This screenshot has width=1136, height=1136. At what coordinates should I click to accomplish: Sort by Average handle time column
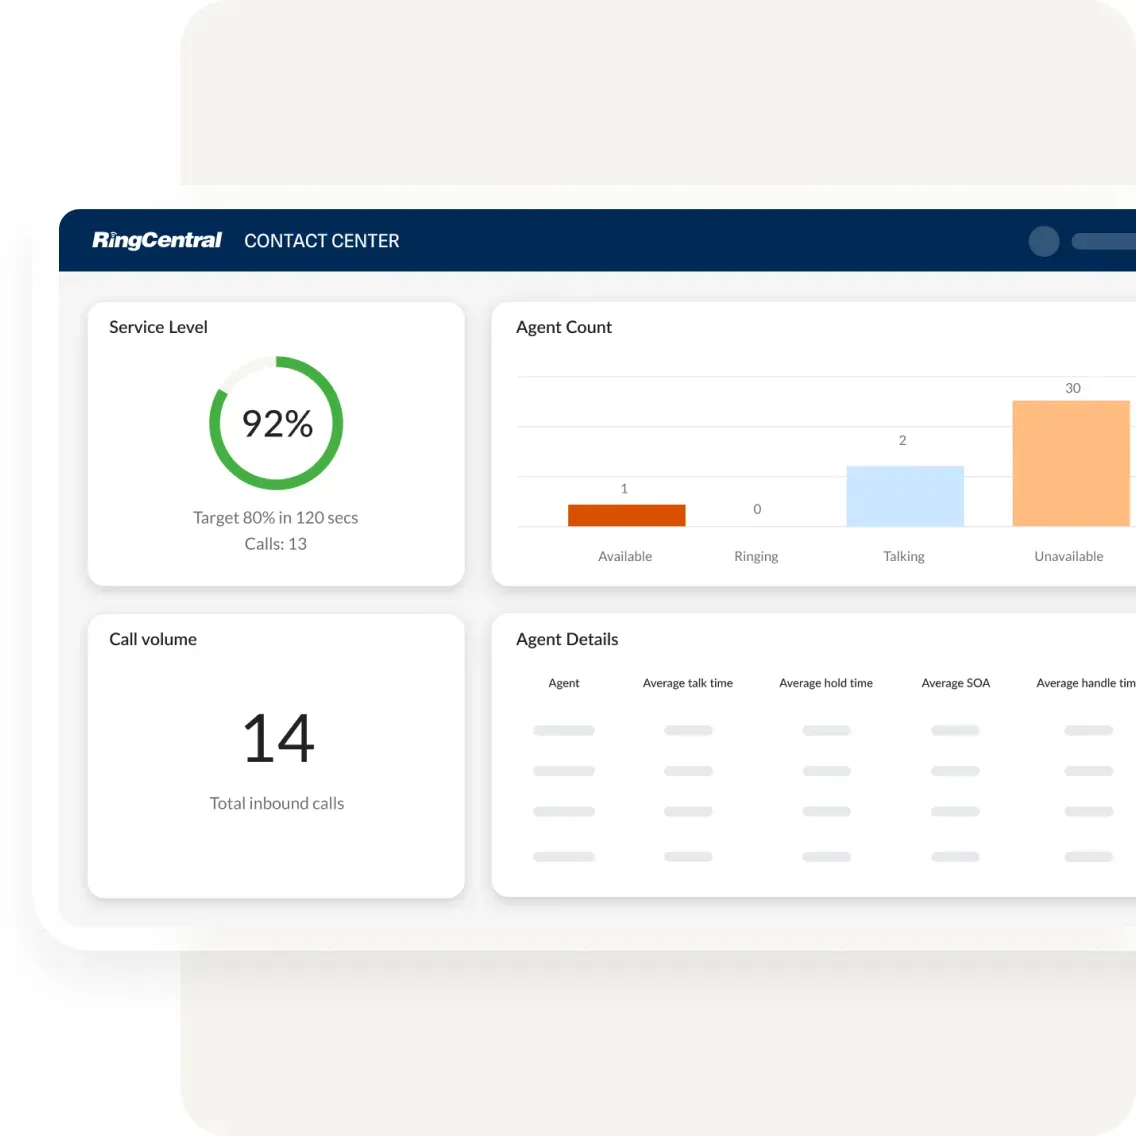1085,682
